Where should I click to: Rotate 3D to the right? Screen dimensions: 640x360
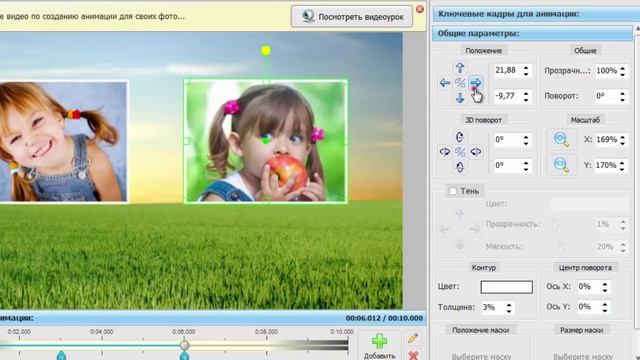click(476, 152)
